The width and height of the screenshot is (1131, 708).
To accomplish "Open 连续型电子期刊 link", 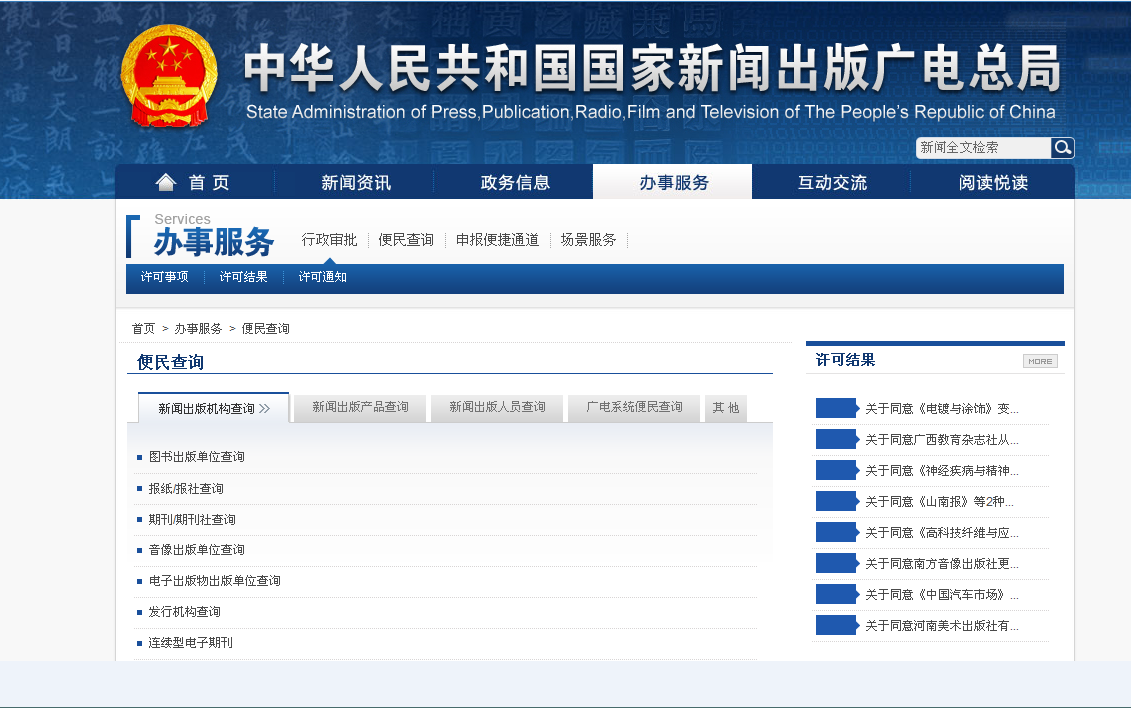I will (x=190, y=643).
